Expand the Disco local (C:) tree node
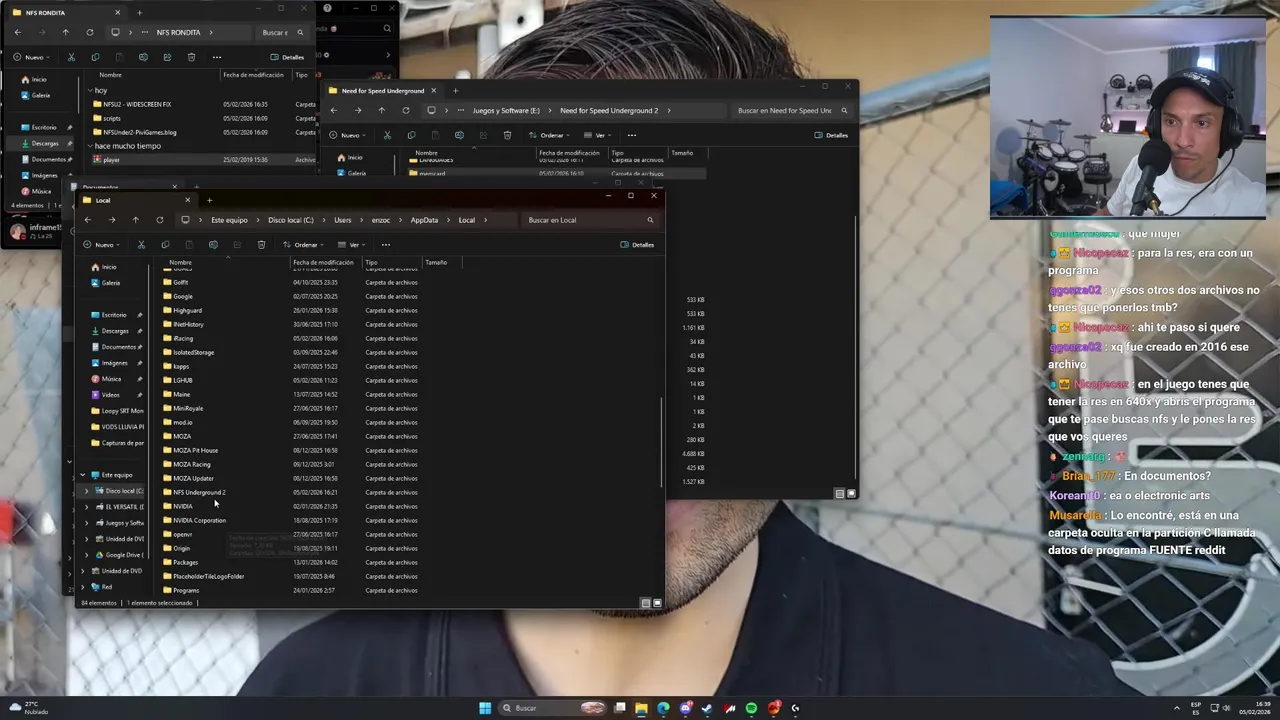1280x720 pixels. click(x=86, y=491)
